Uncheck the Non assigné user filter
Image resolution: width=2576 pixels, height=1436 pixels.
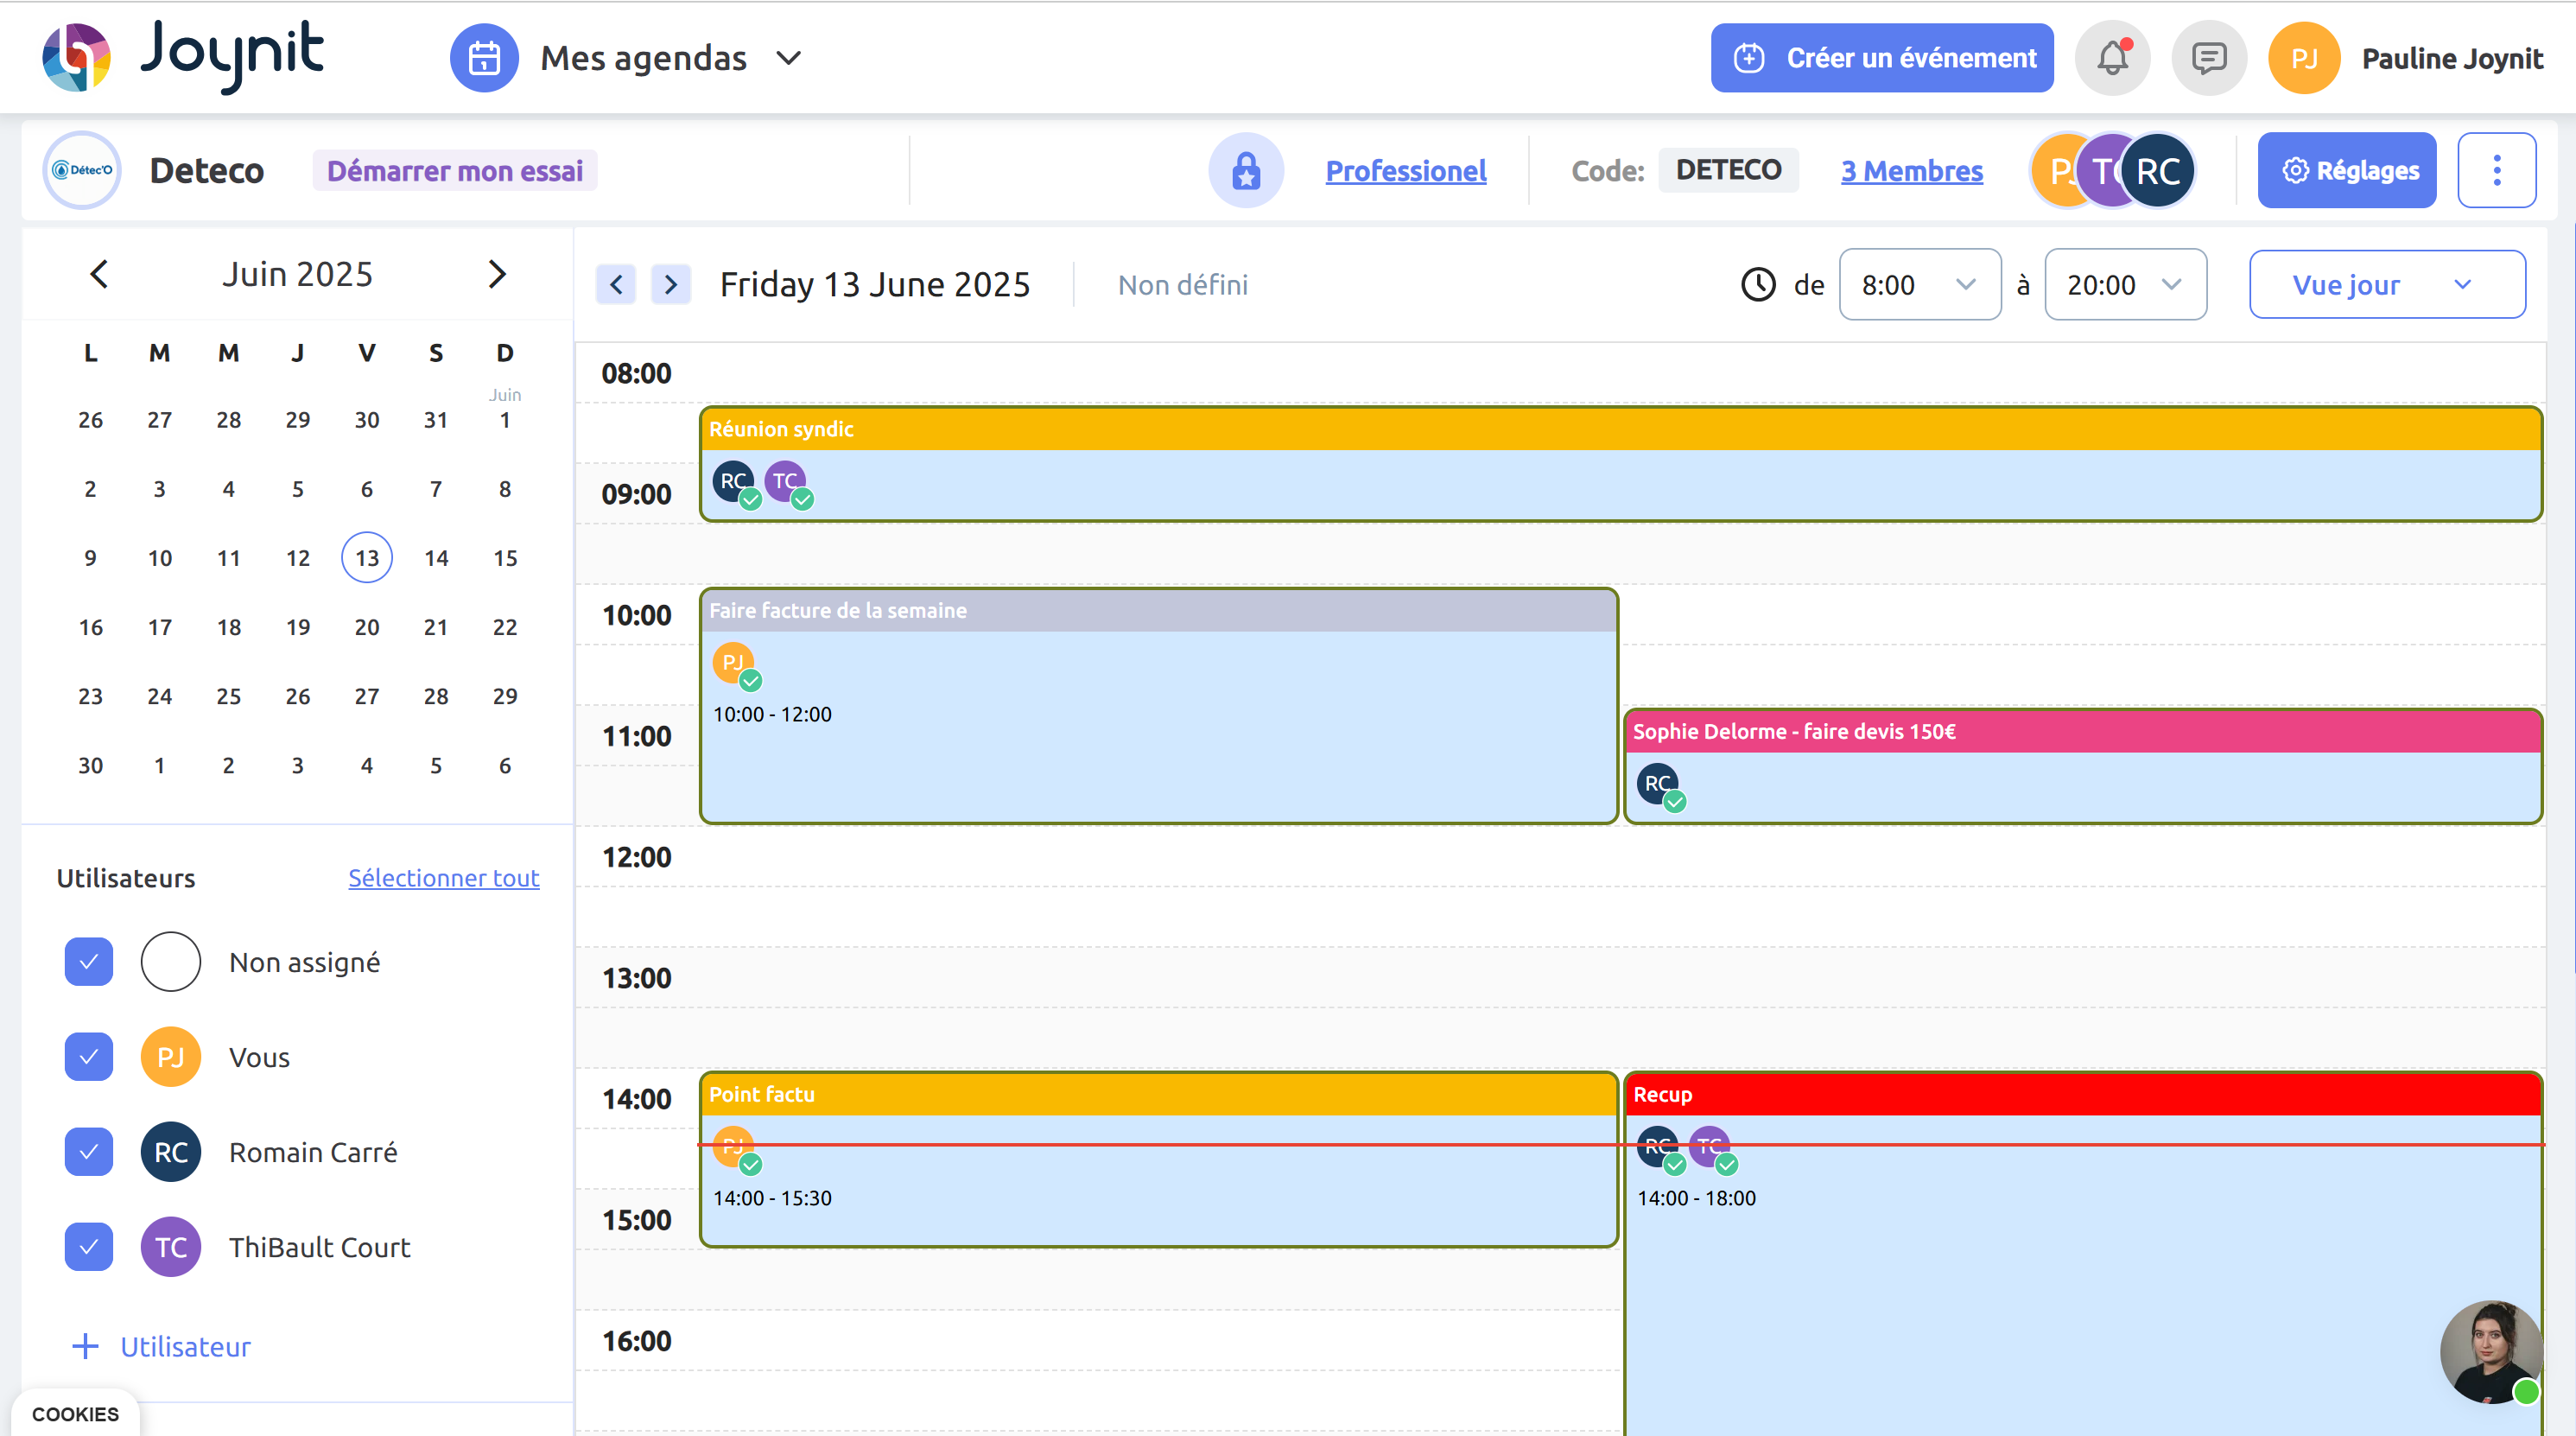coord(89,962)
